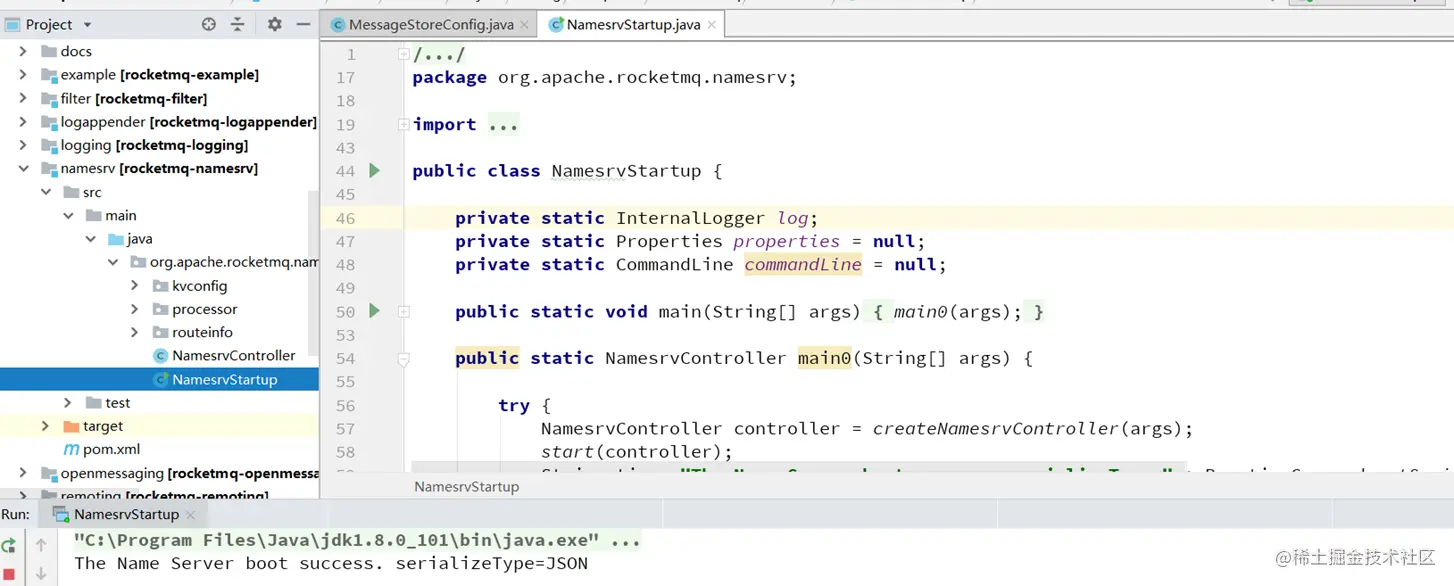The width and height of the screenshot is (1454, 586).
Task: Close the MessageStoreConfig.java tab
Action: click(524, 25)
